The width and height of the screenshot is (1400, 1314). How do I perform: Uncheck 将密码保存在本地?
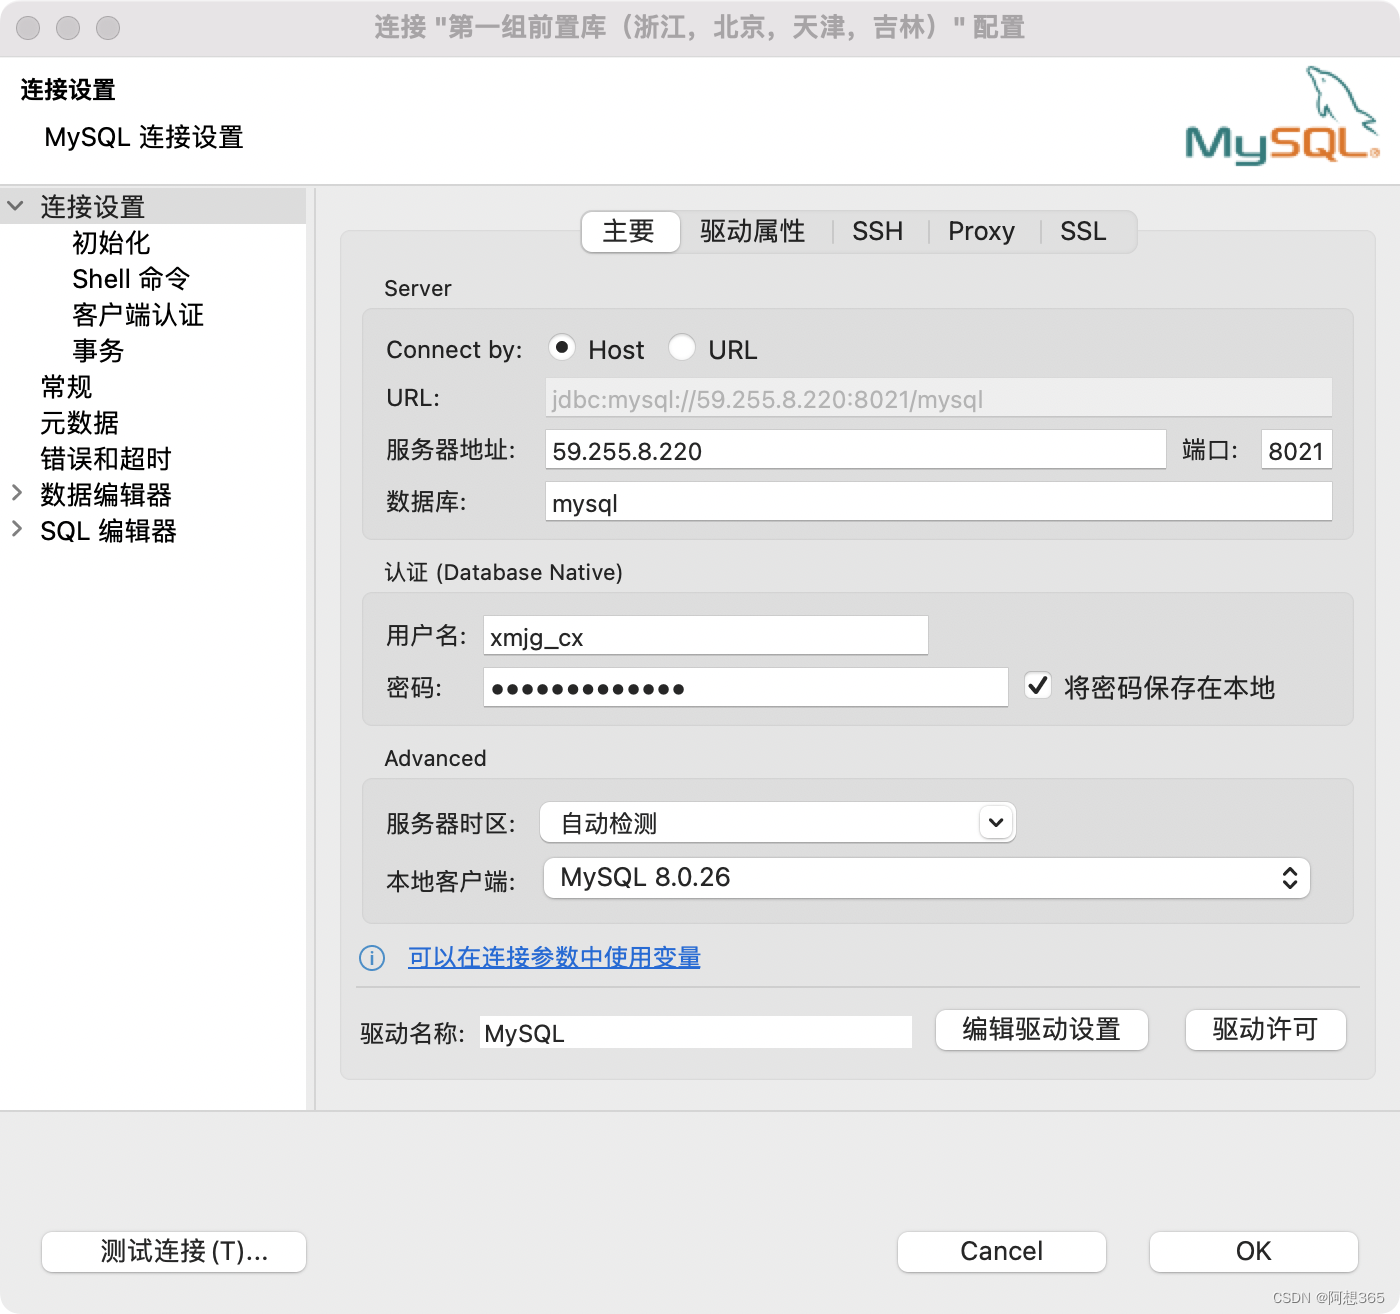coord(1037,686)
